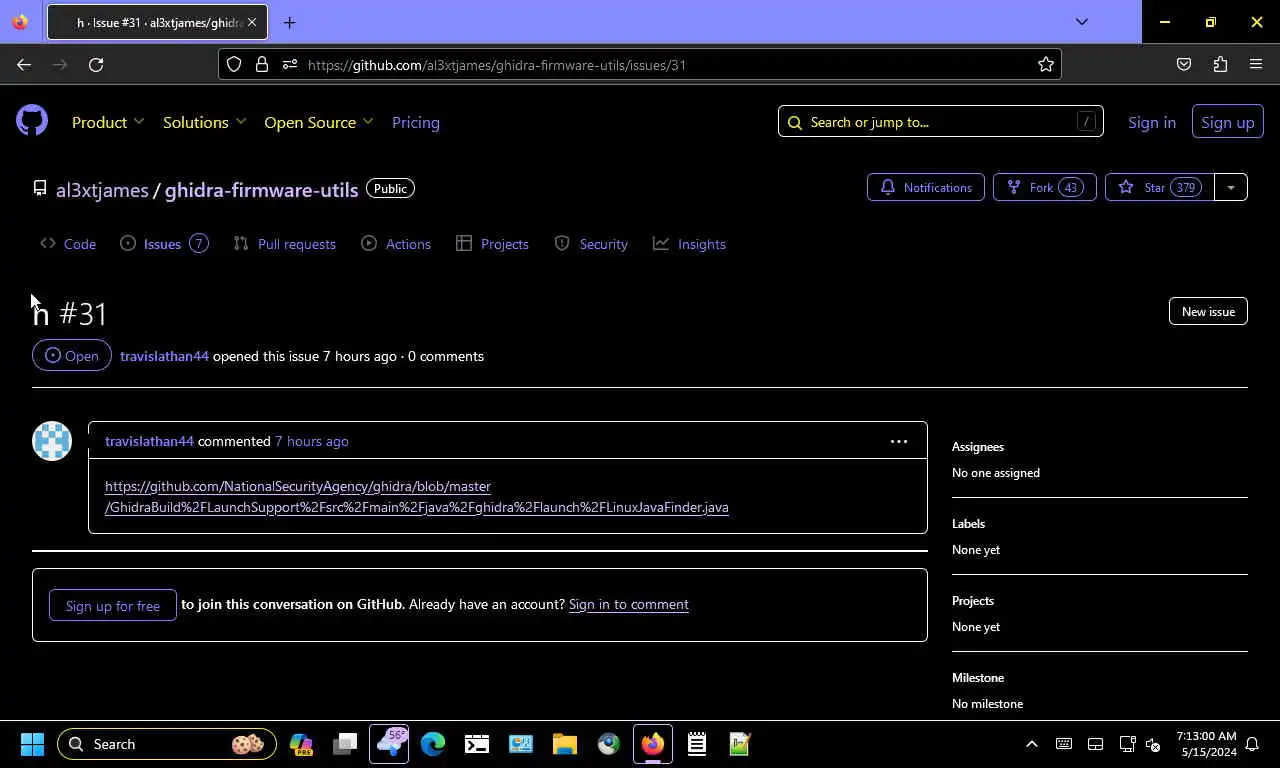The height and width of the screenshot is (768, 1280).
Task: Open the weather widget showing 56°
Action: pyautogui.click(x=389, y=744)
